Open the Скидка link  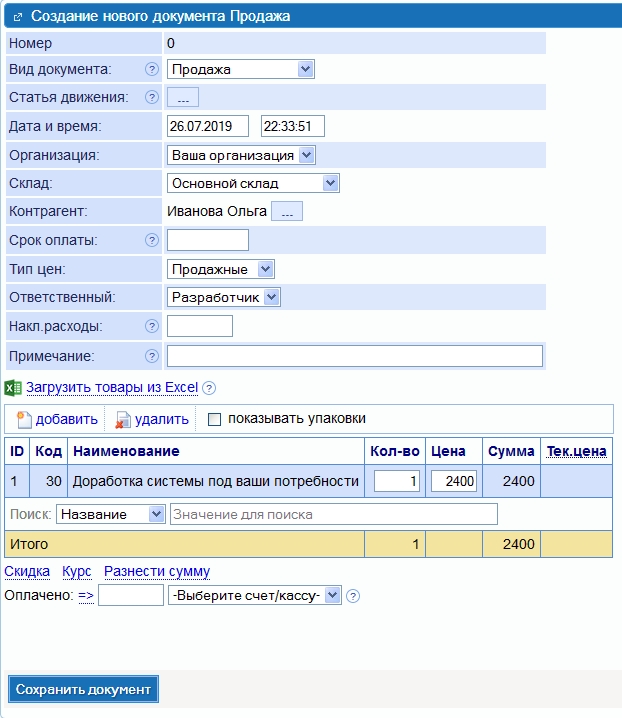point(27,571)
